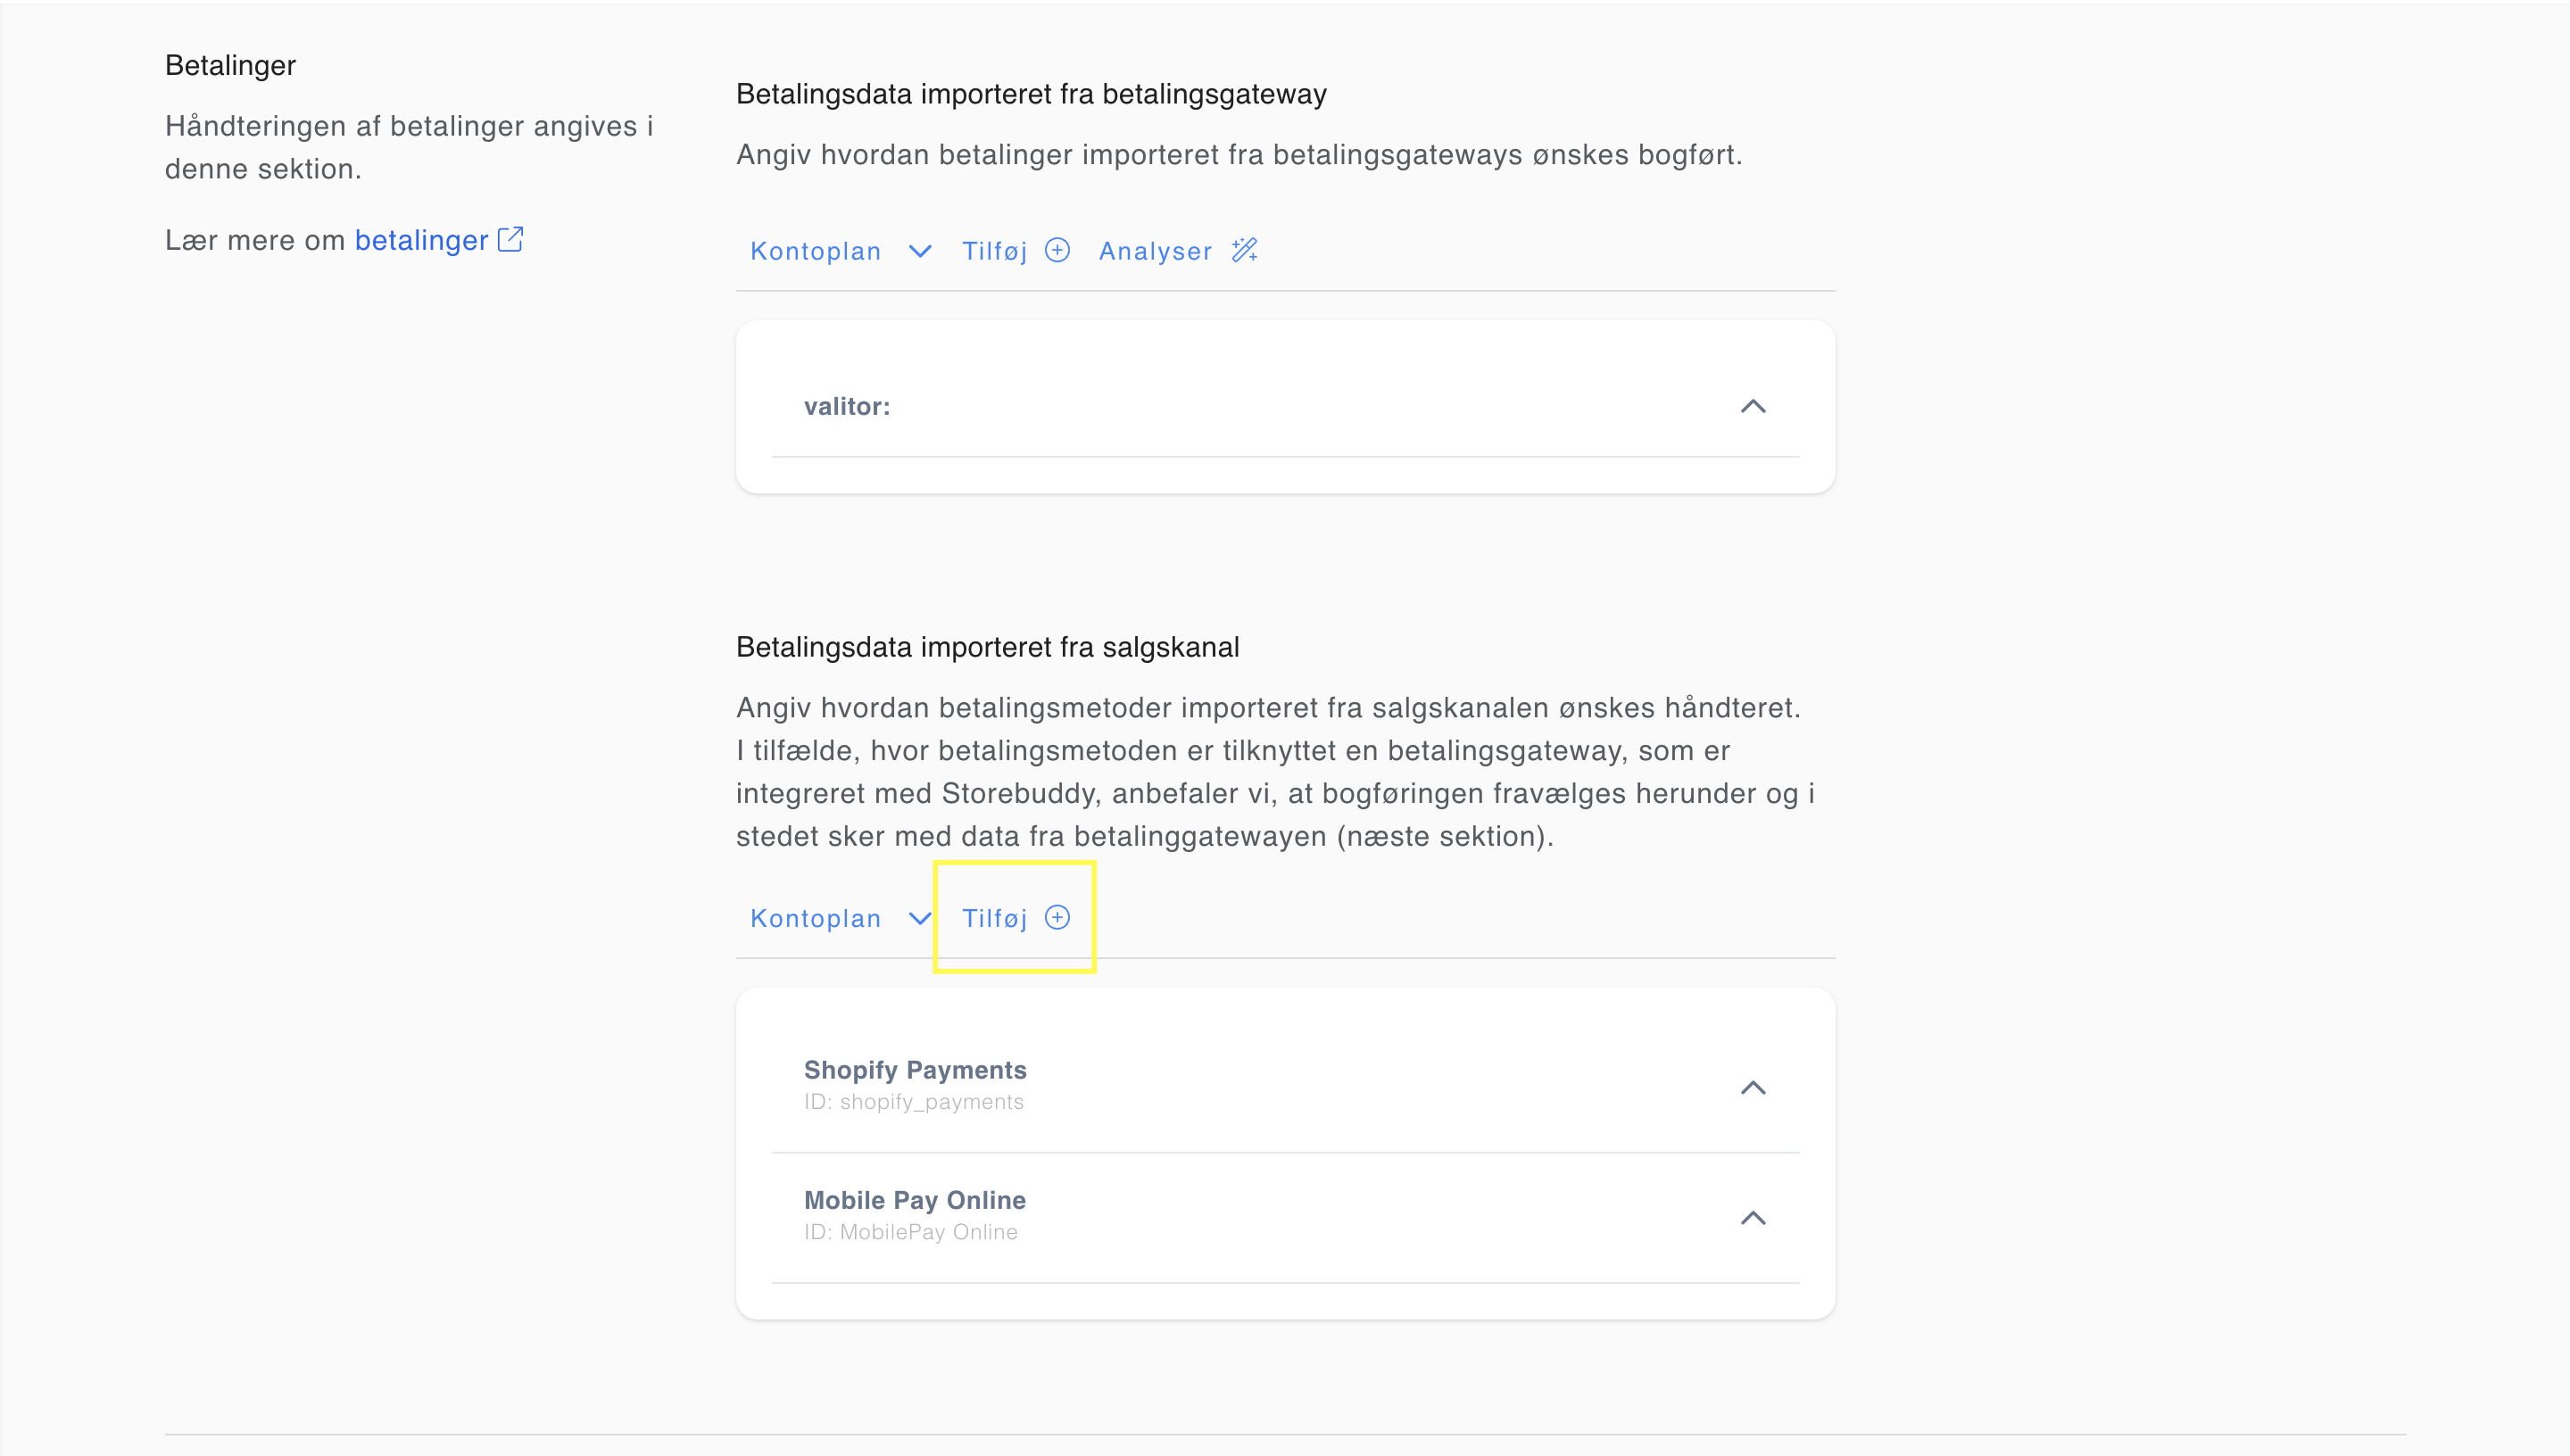Image resolution: width=2570 pixels, height=1456 pixels.
Task: Click the salgskanal section's Kontoplan chevron arrow
Action: coord(920,918)
